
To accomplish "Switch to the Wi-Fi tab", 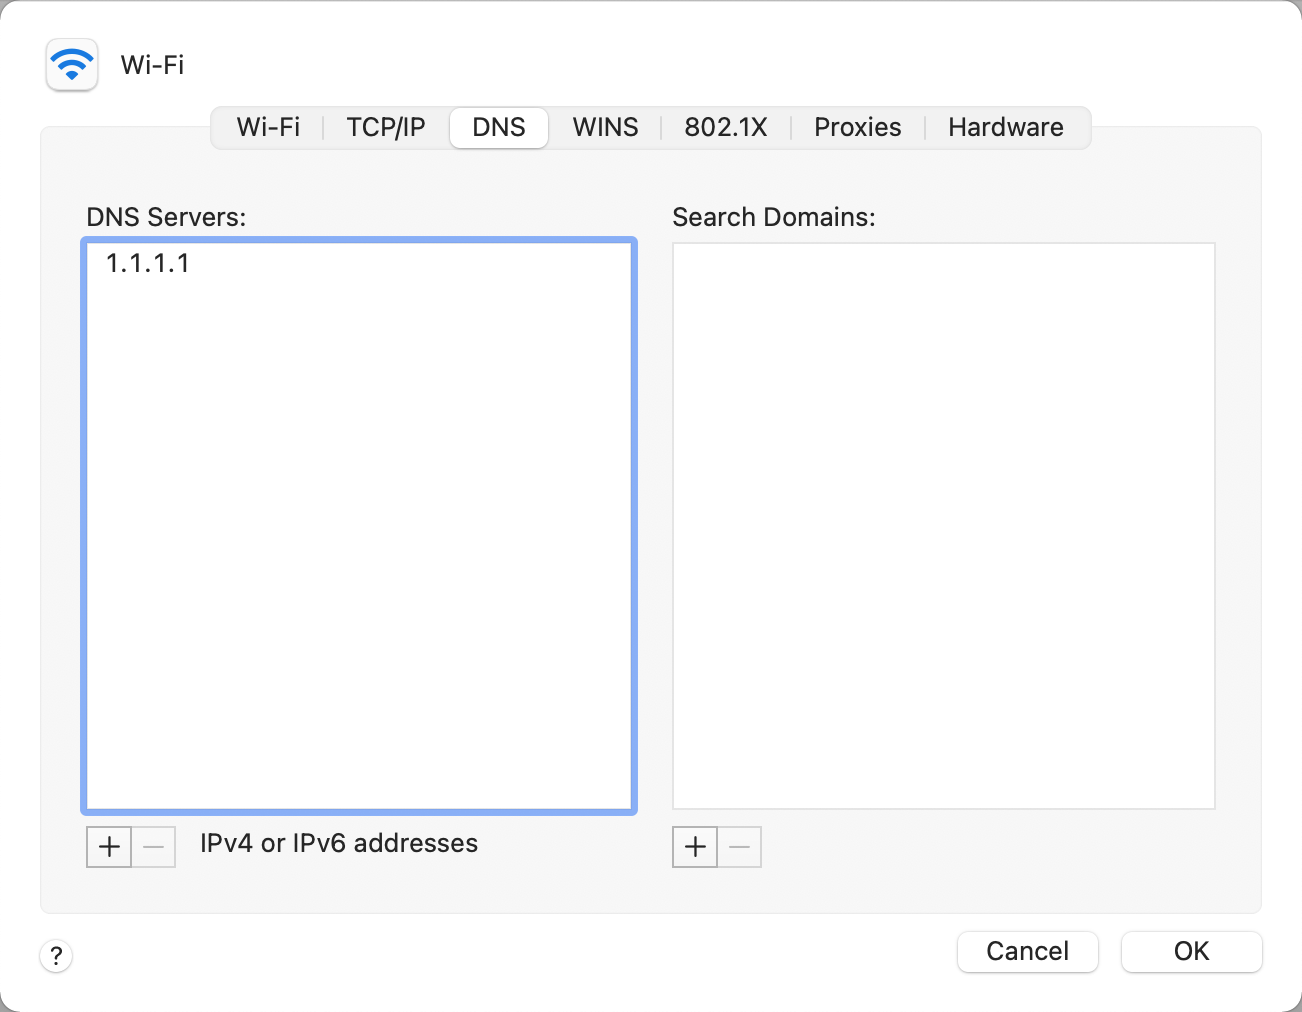I will [x=268, y=128].
